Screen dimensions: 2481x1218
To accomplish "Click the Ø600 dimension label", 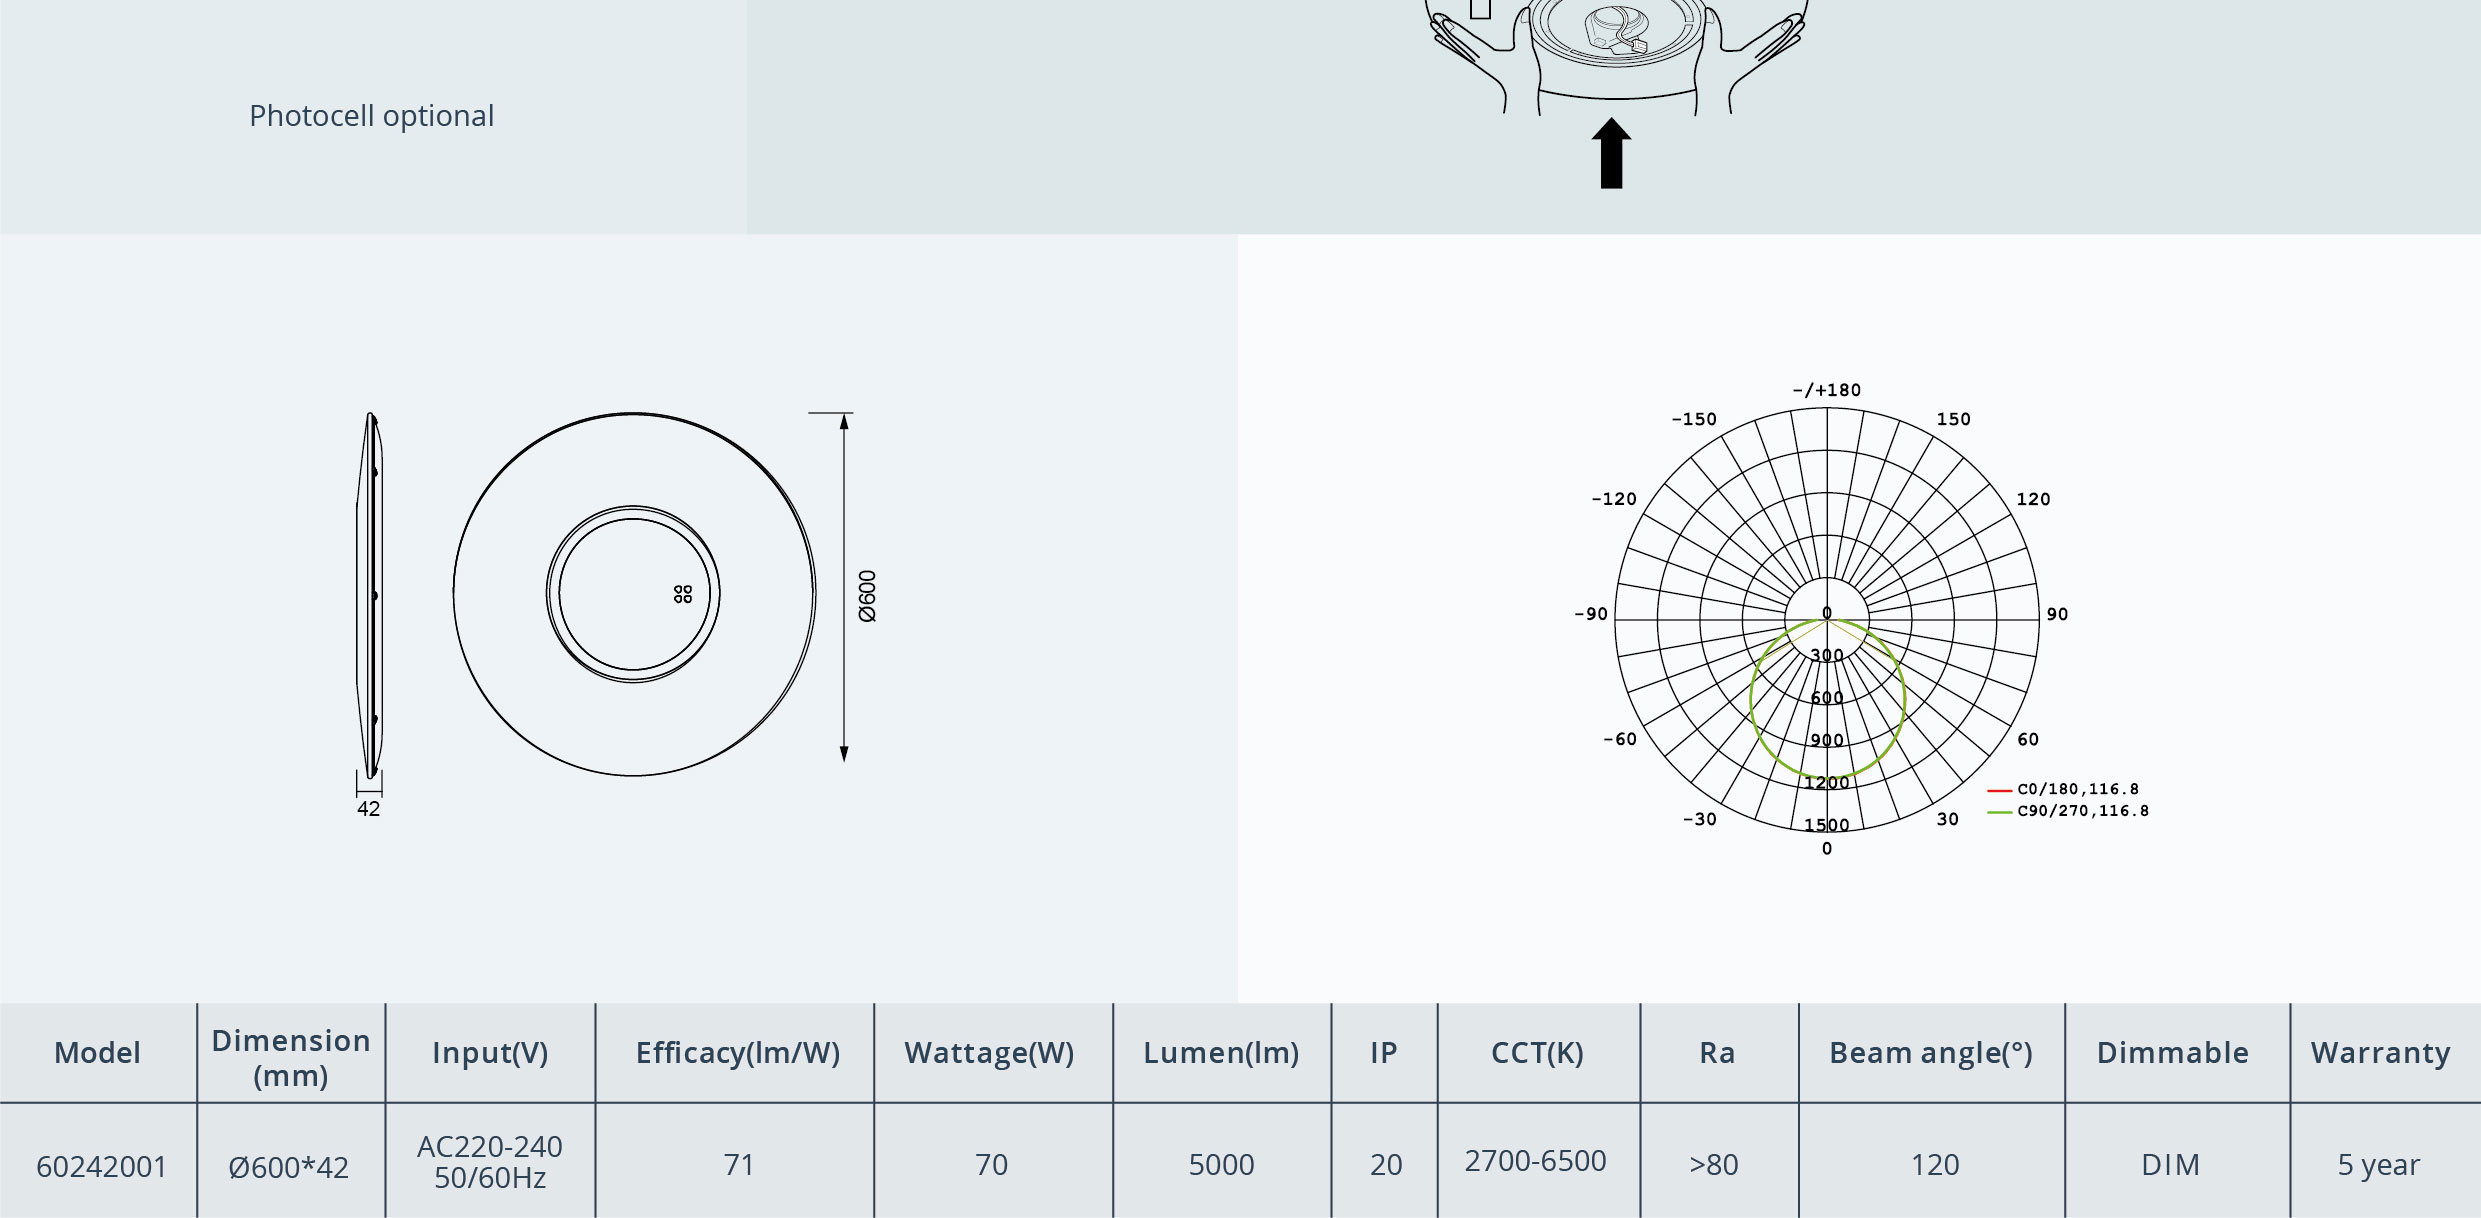I will (x=867, y=596).
